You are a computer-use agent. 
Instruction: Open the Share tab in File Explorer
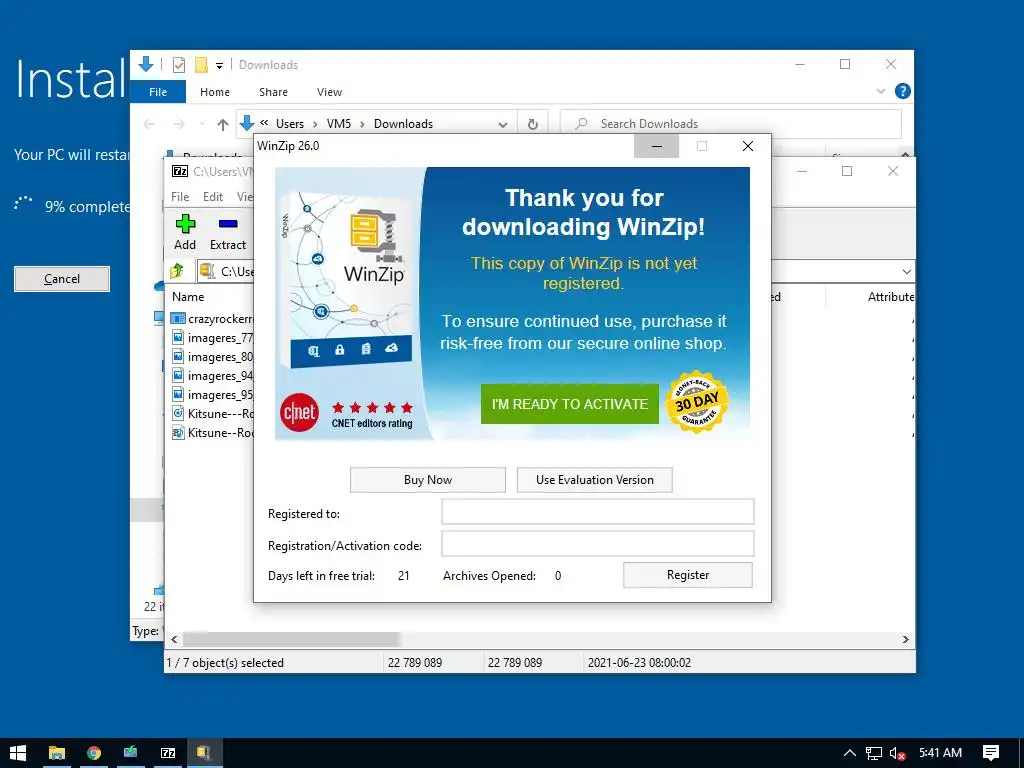273,92
